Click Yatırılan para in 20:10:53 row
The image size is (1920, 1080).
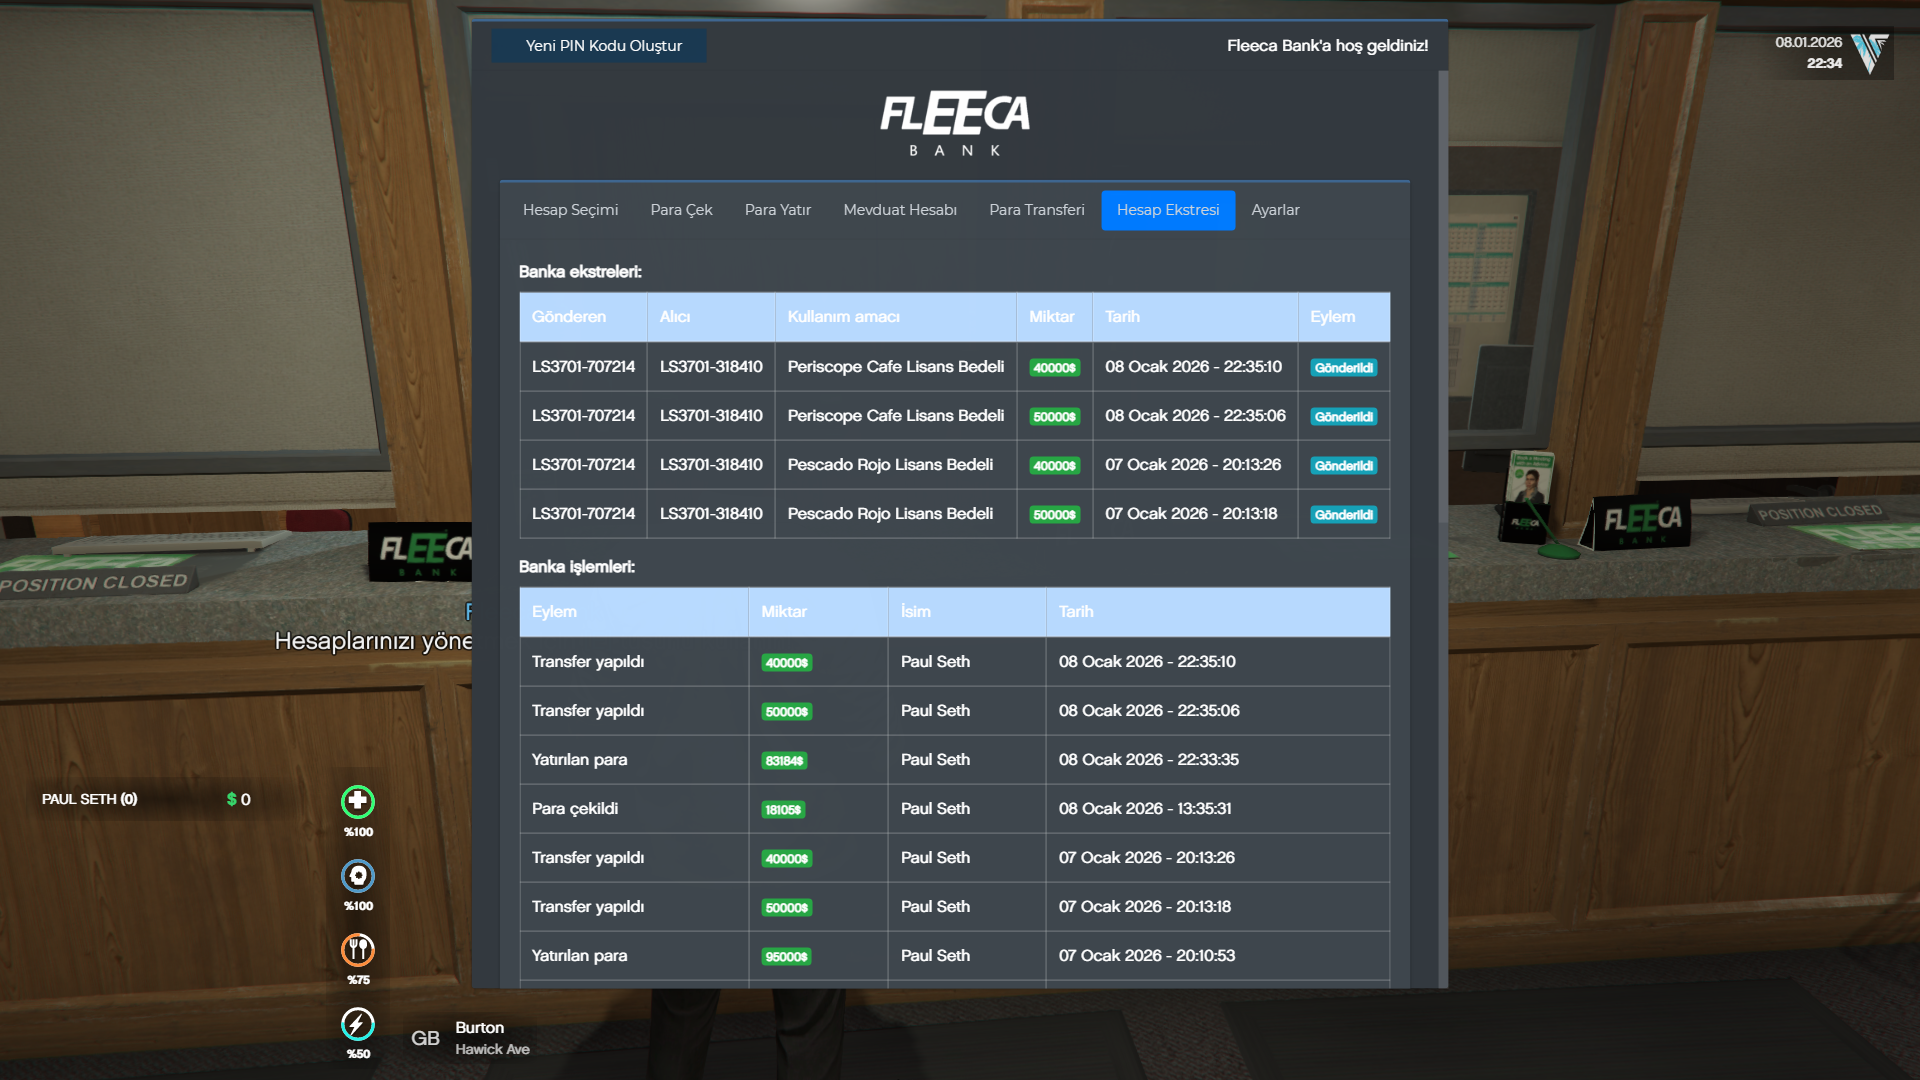(580, 956)
